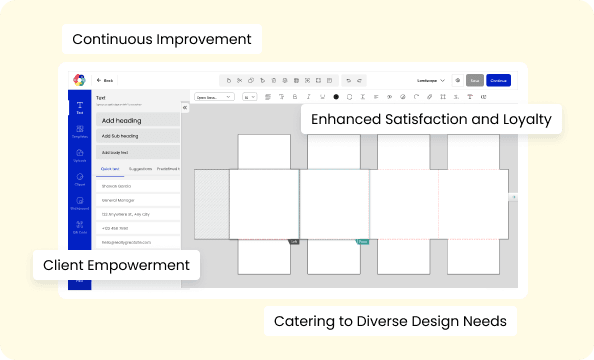Switch to the Quick text tab
Viewport: 594px width, 360px height.
click(x=110, y=169)
